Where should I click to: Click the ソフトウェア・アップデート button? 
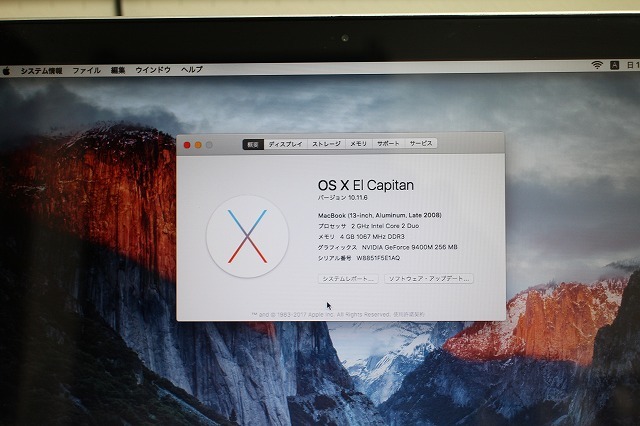[x=429, y=278]
